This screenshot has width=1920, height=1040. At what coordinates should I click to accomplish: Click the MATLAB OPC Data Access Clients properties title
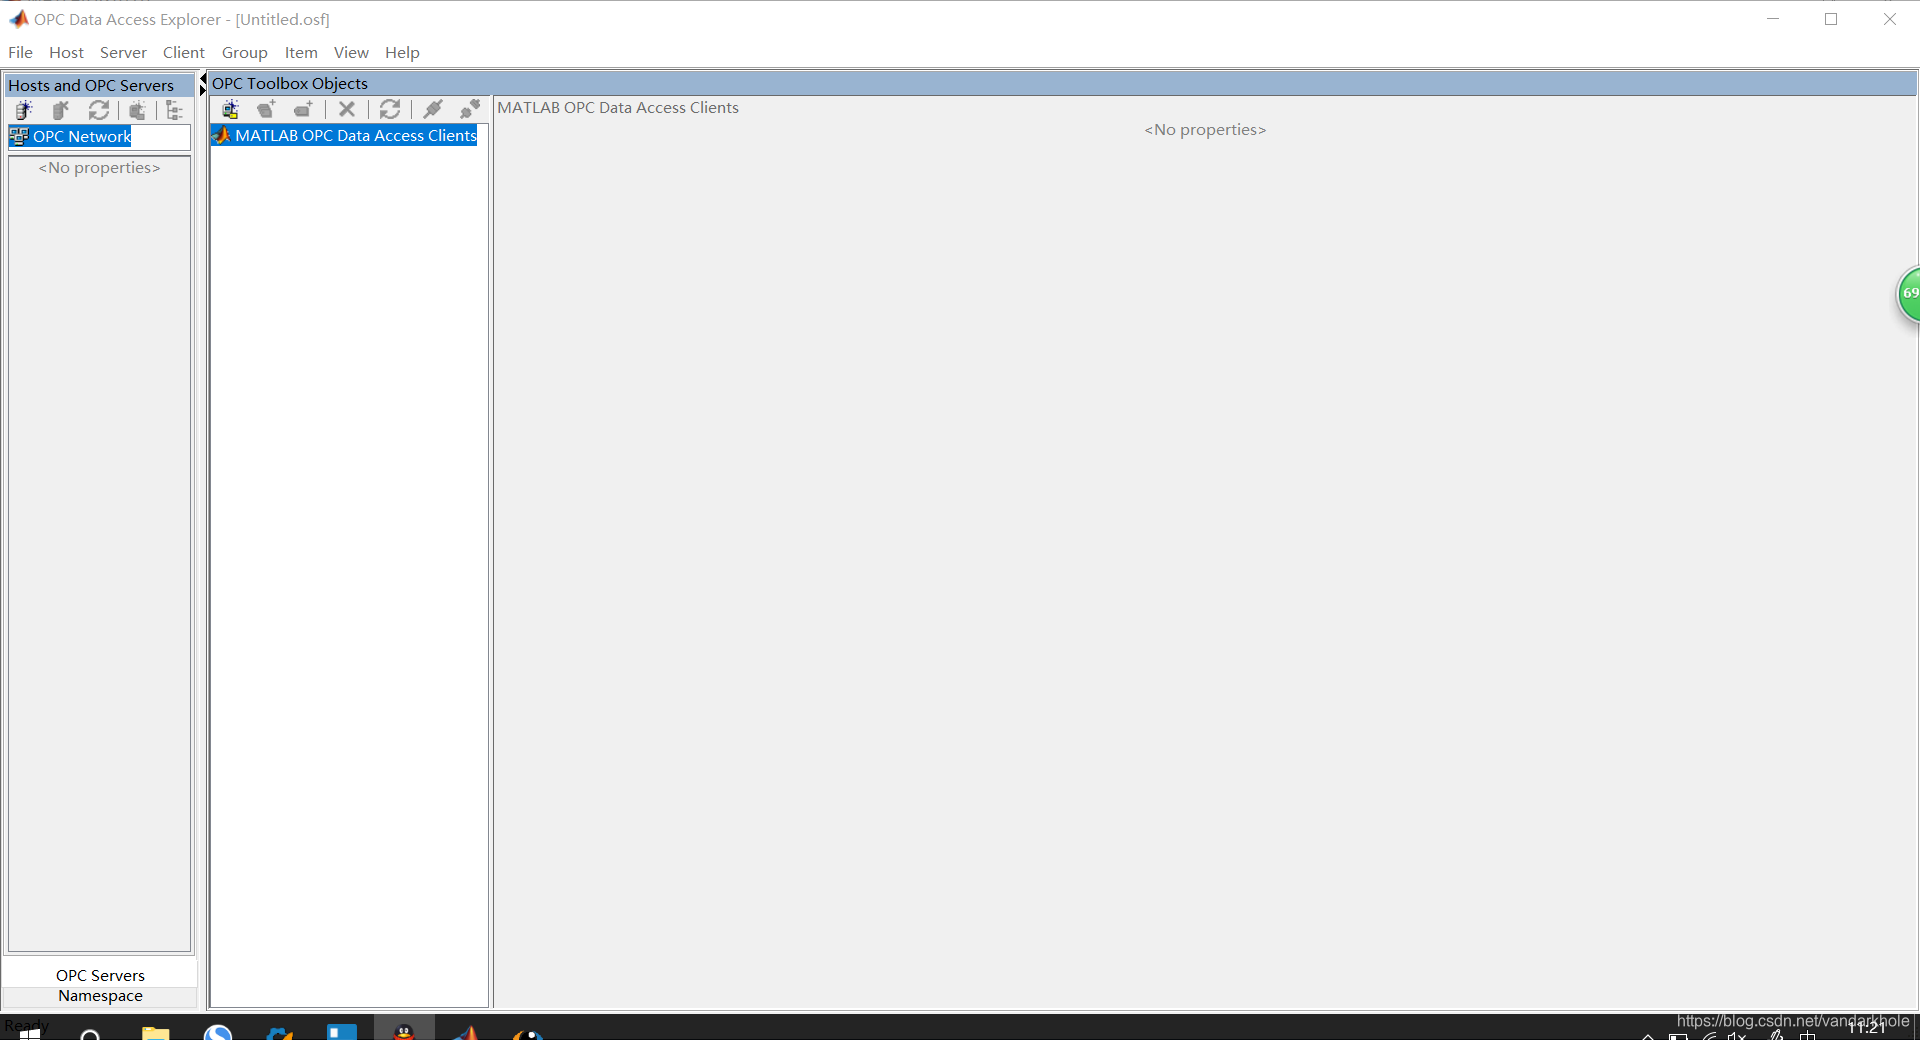(x=618, y=108)
